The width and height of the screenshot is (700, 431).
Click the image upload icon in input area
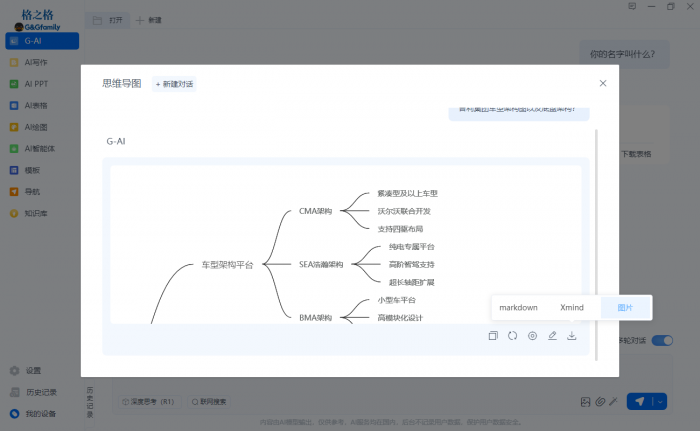coord(585,402)
